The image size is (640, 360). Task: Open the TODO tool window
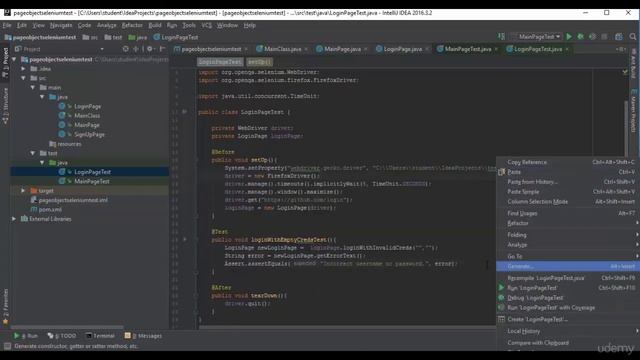click(x=62, y=336)
